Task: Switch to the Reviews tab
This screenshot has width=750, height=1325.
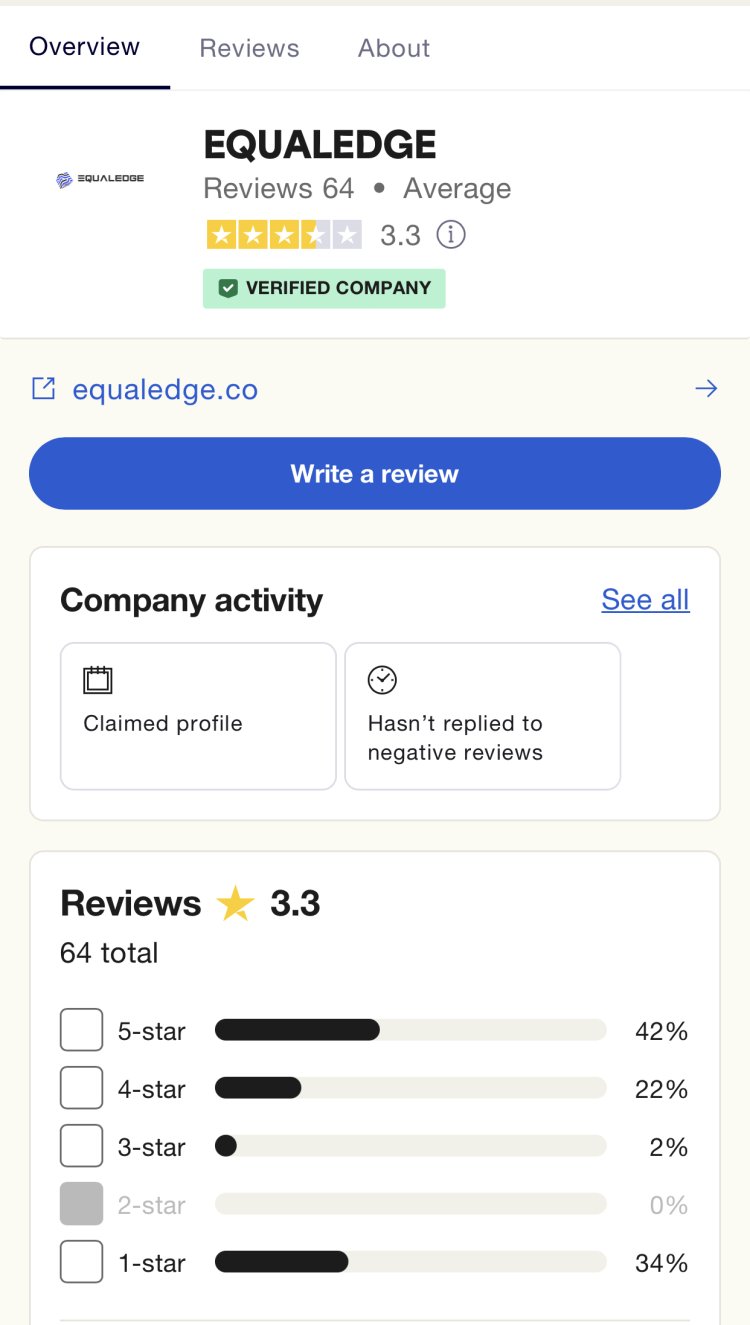Action: point(249,48)
